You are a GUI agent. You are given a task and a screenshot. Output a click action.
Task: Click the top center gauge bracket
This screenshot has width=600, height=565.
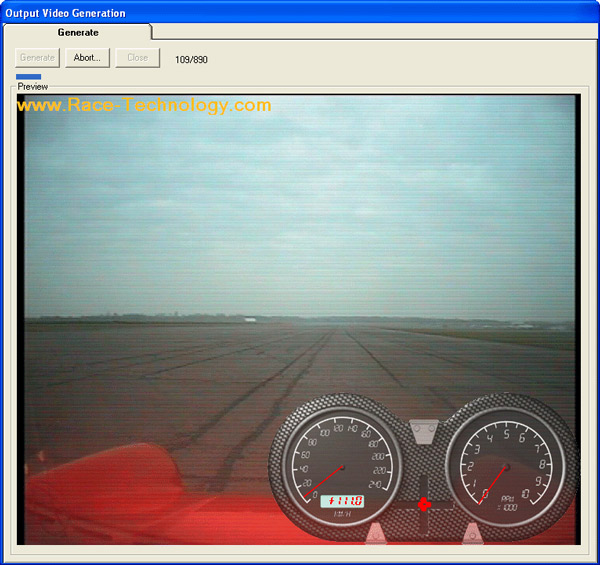[424, 430]
